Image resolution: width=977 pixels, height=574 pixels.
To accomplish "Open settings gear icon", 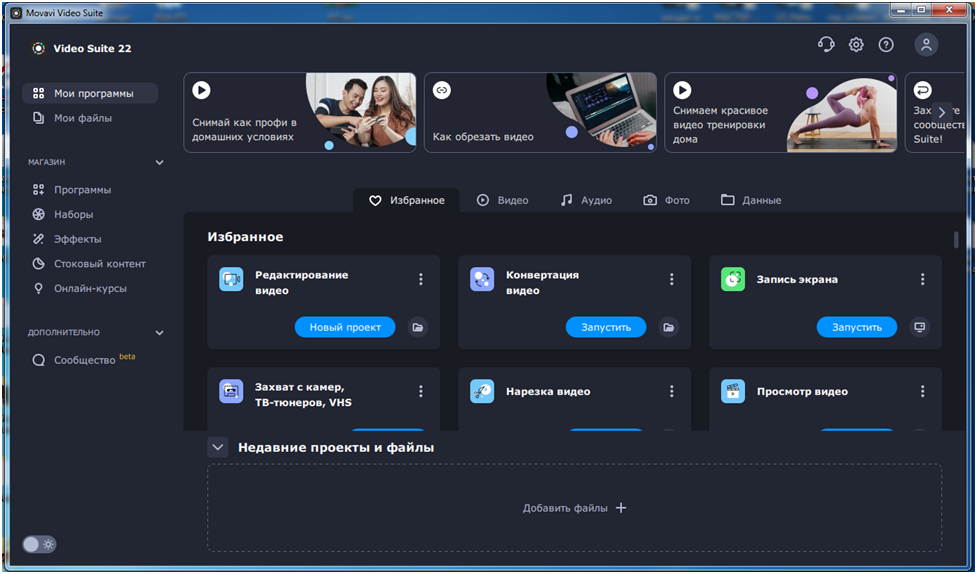I will (x=856, y=44).
